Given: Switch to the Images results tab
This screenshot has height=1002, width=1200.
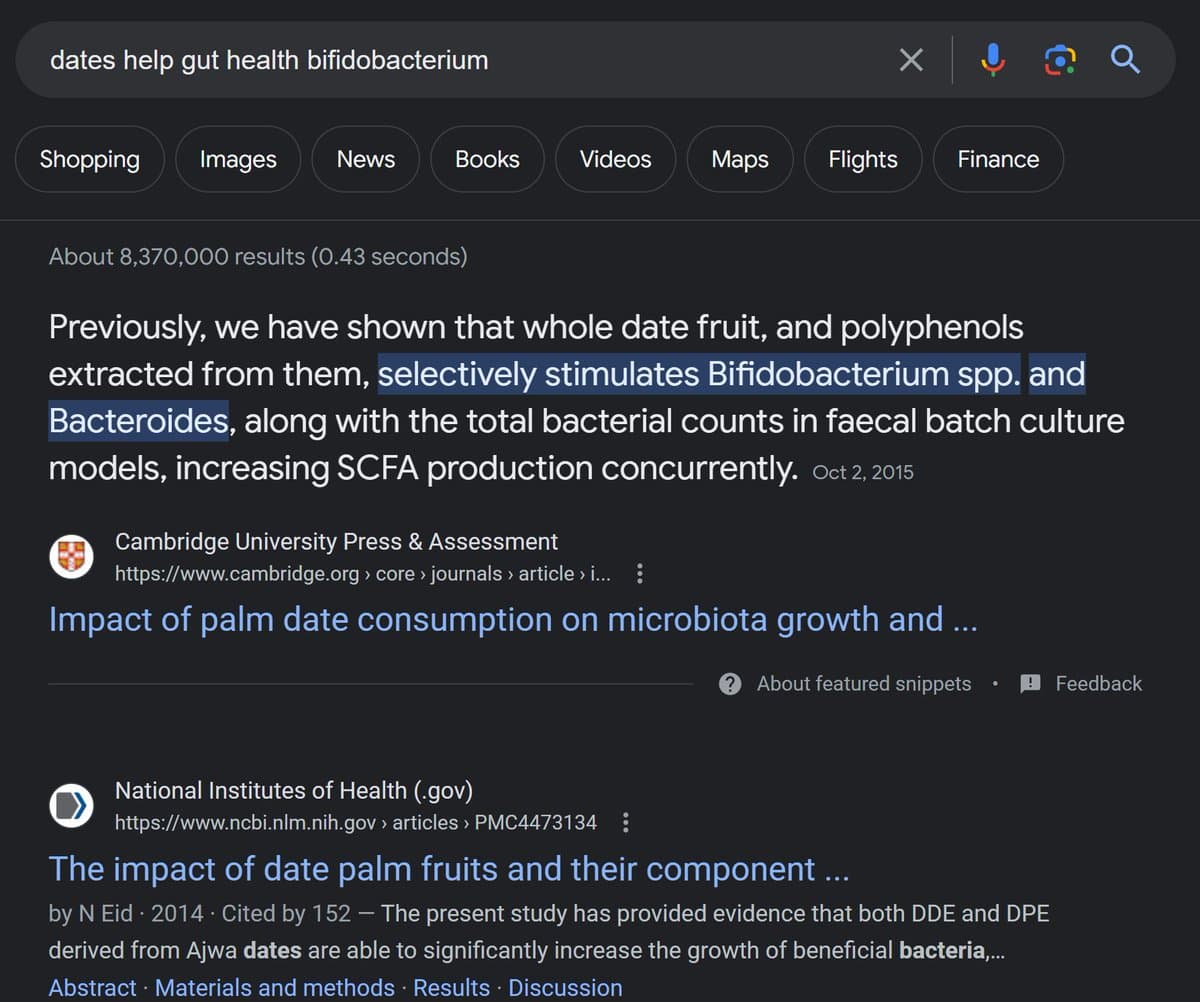Looking at the screenshot, I should point(237,159).
